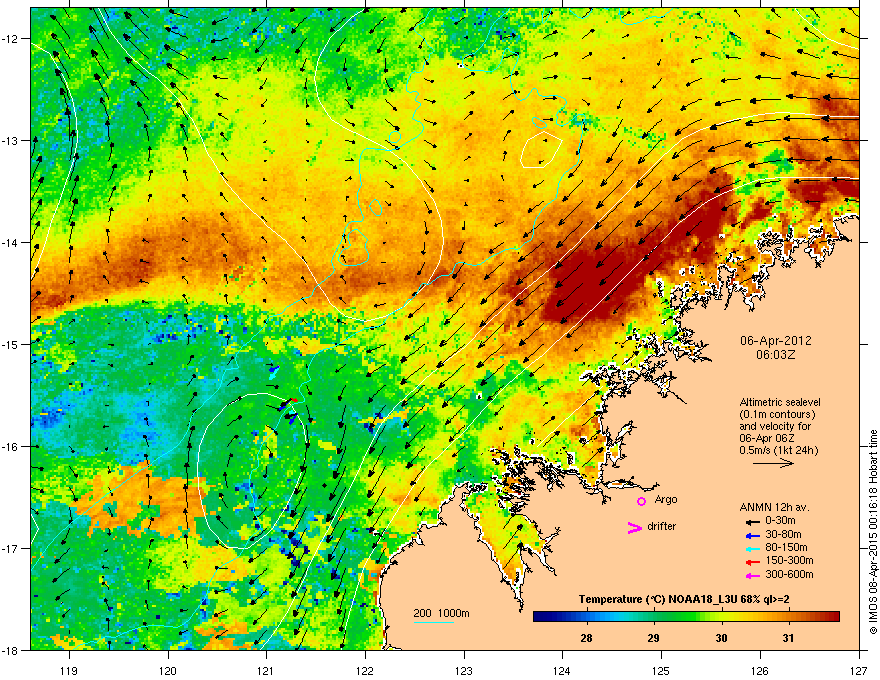880x680 pixels.
Task: Click longitude axis label 126
Action: tap(760, 670)
